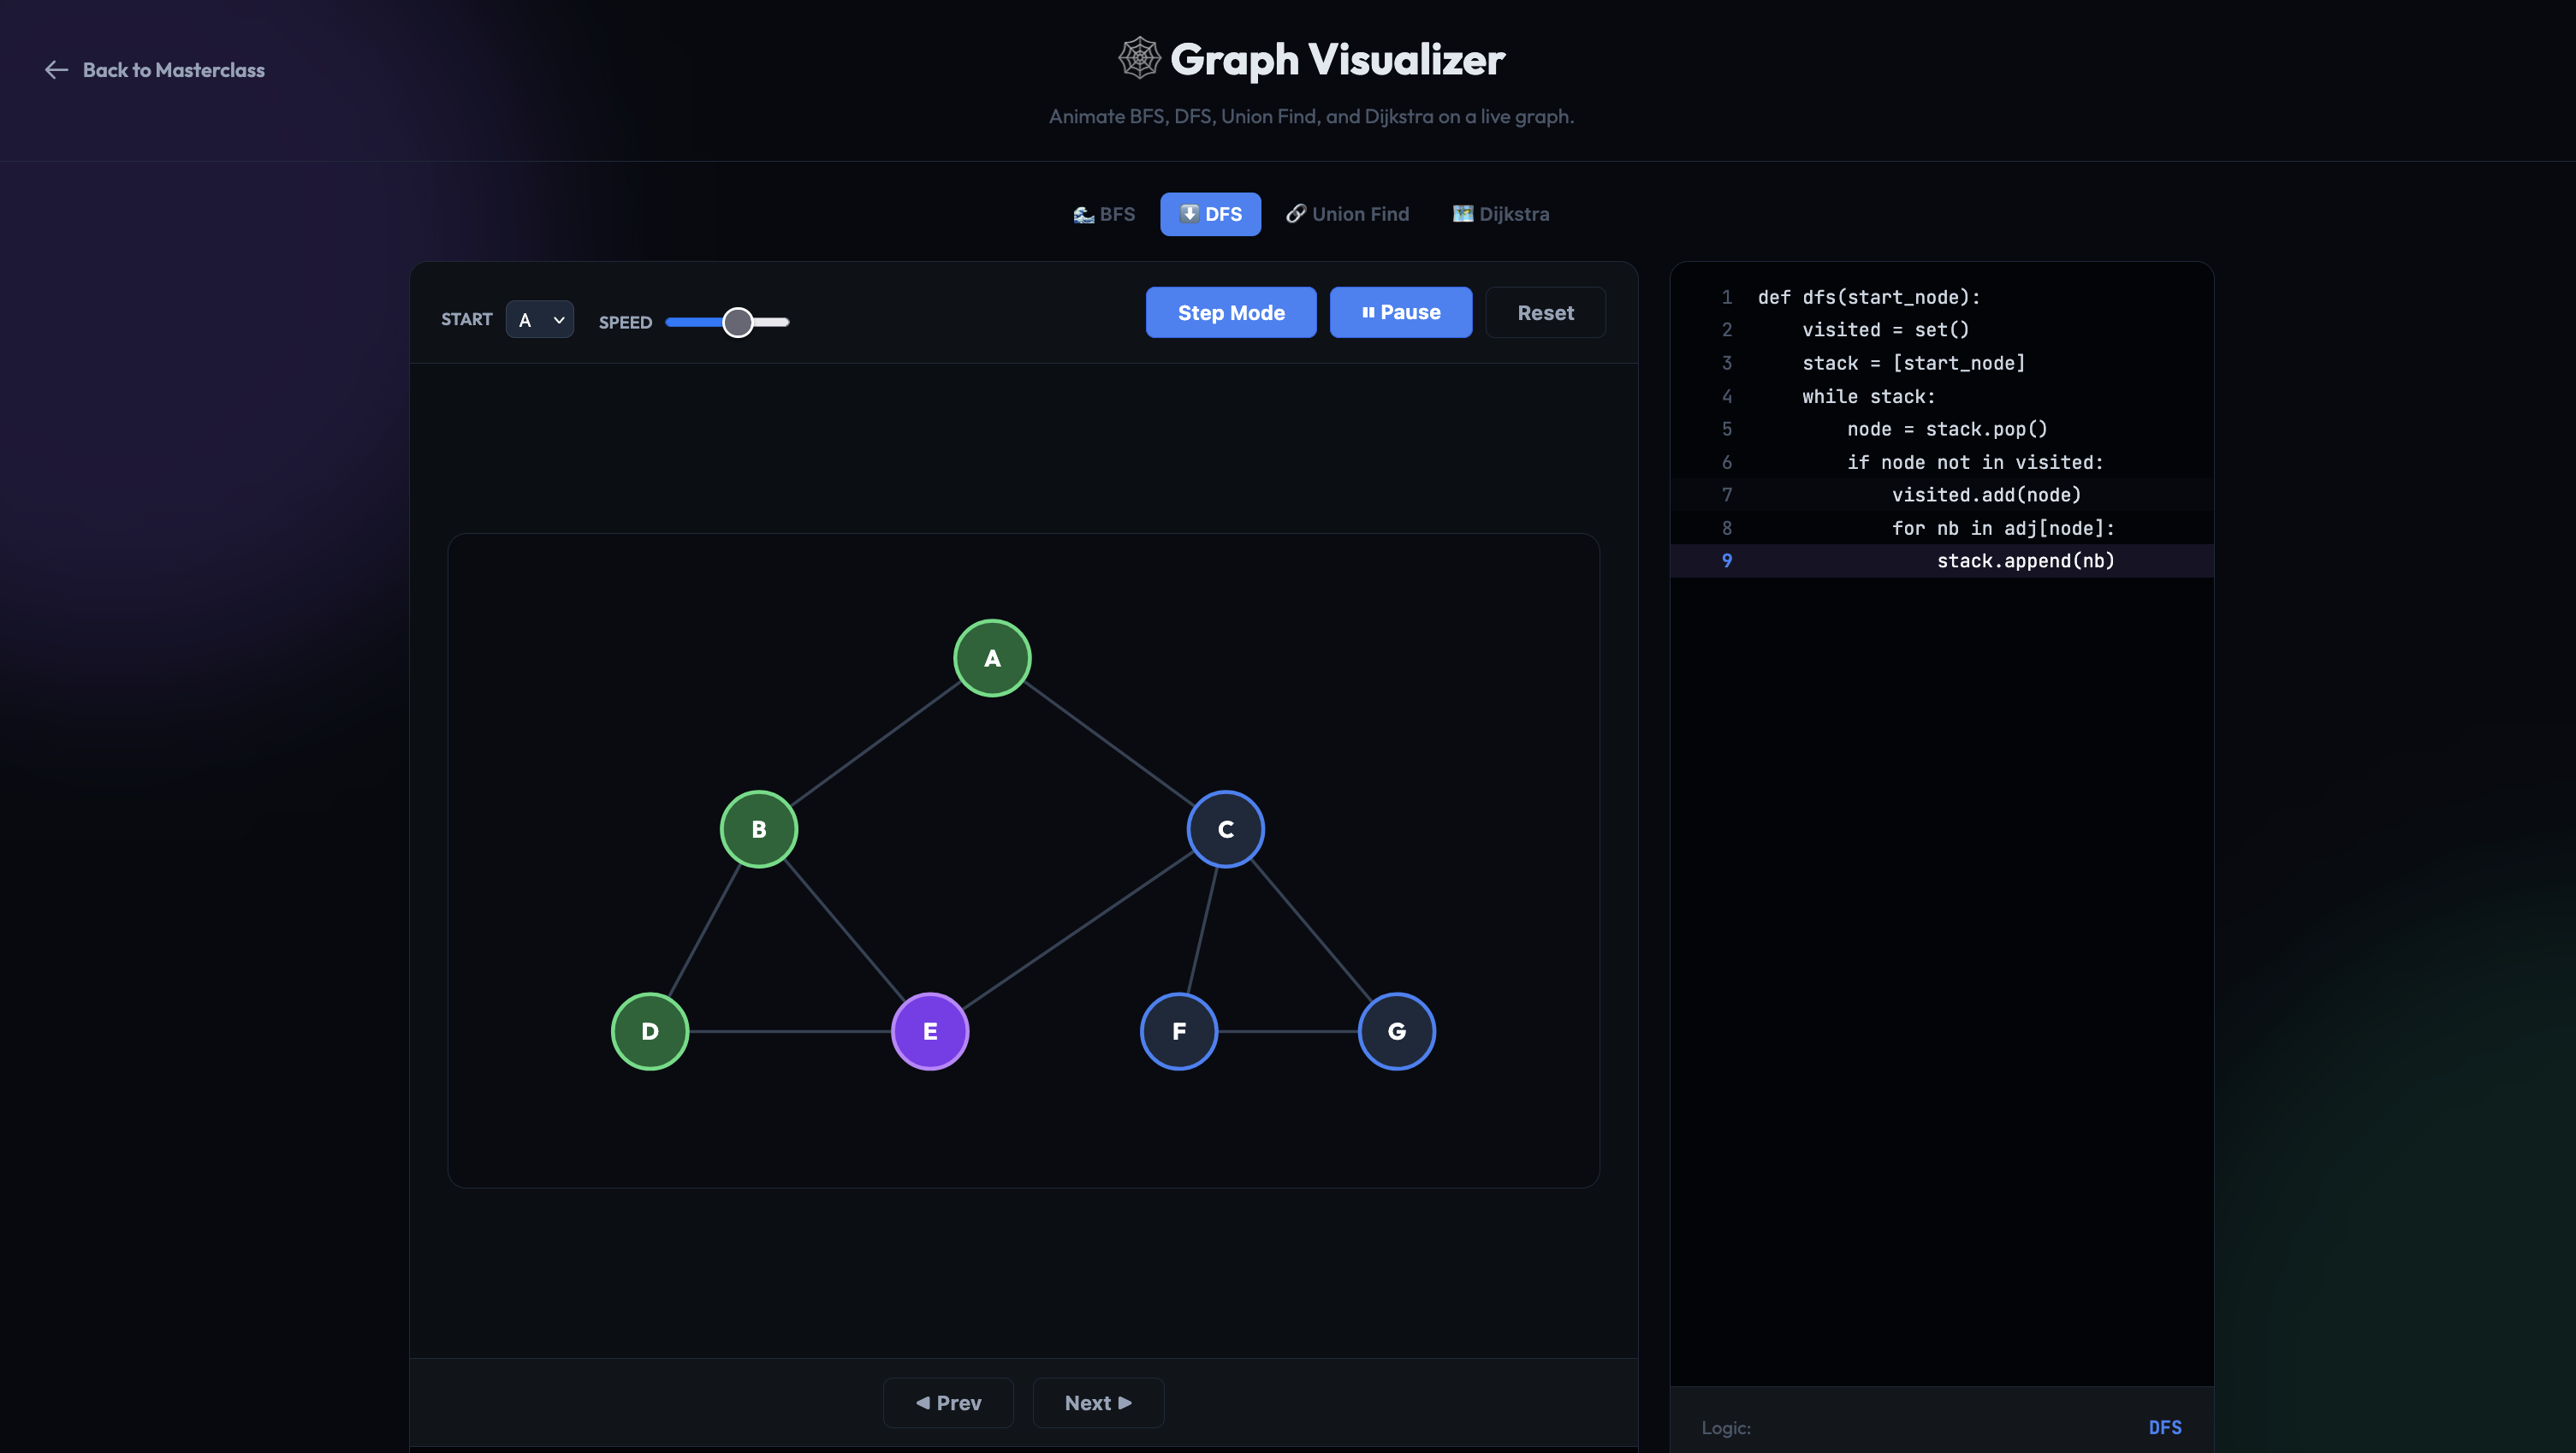Click the blue DFS logic label
The width and height of the screenshot is (2576, 1453).
pos(2165,1427)
